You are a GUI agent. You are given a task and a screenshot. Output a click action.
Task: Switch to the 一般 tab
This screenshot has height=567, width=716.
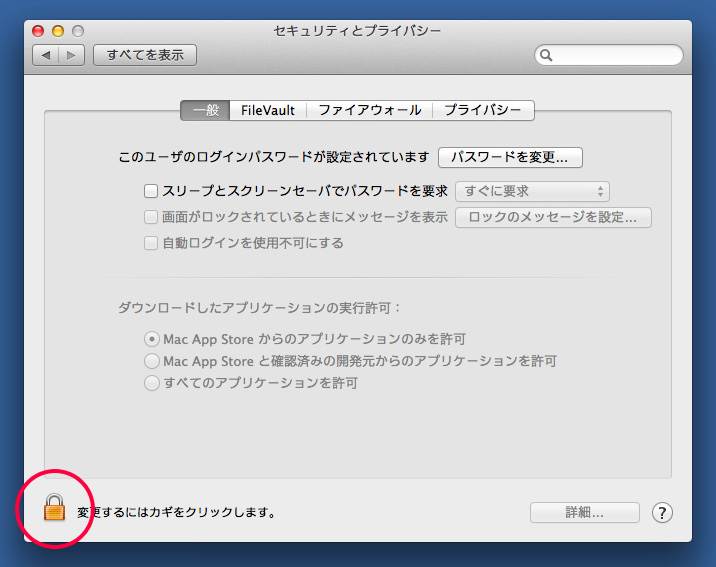click(x=205, y=110)
